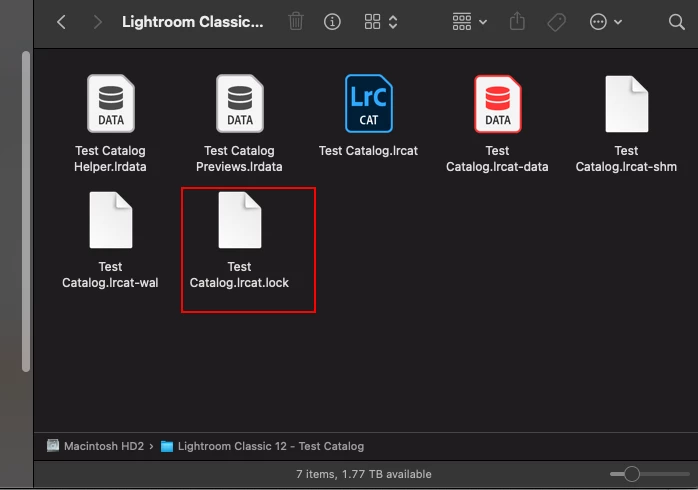
Task: Click the '7 items, 1.77 TB available' status text
Action: 364,474
